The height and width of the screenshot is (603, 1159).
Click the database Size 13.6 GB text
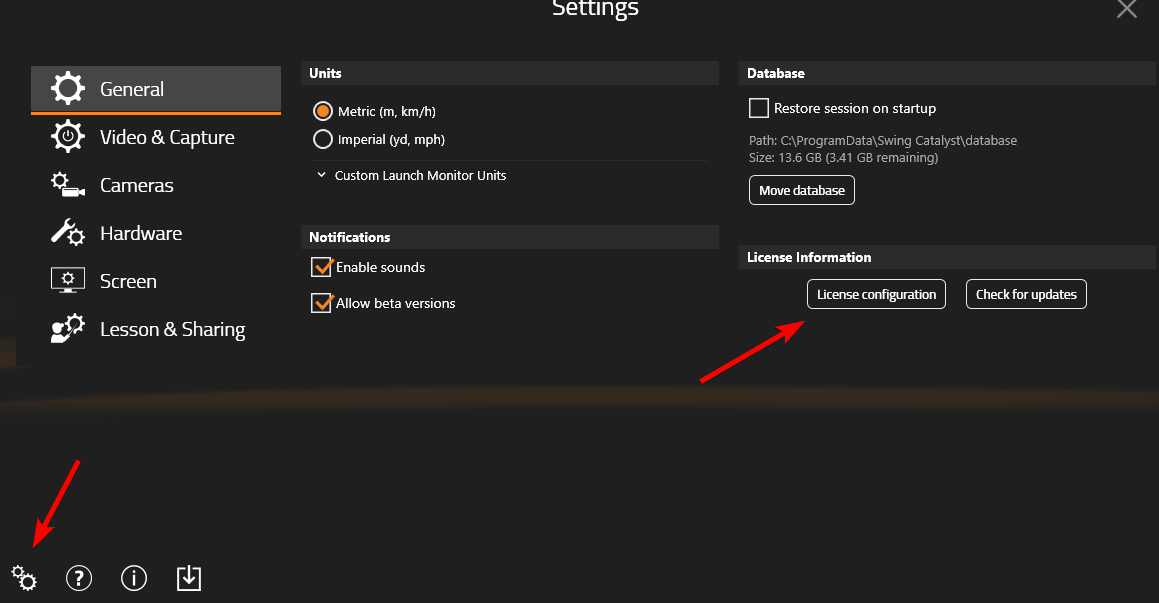(843, 157)
